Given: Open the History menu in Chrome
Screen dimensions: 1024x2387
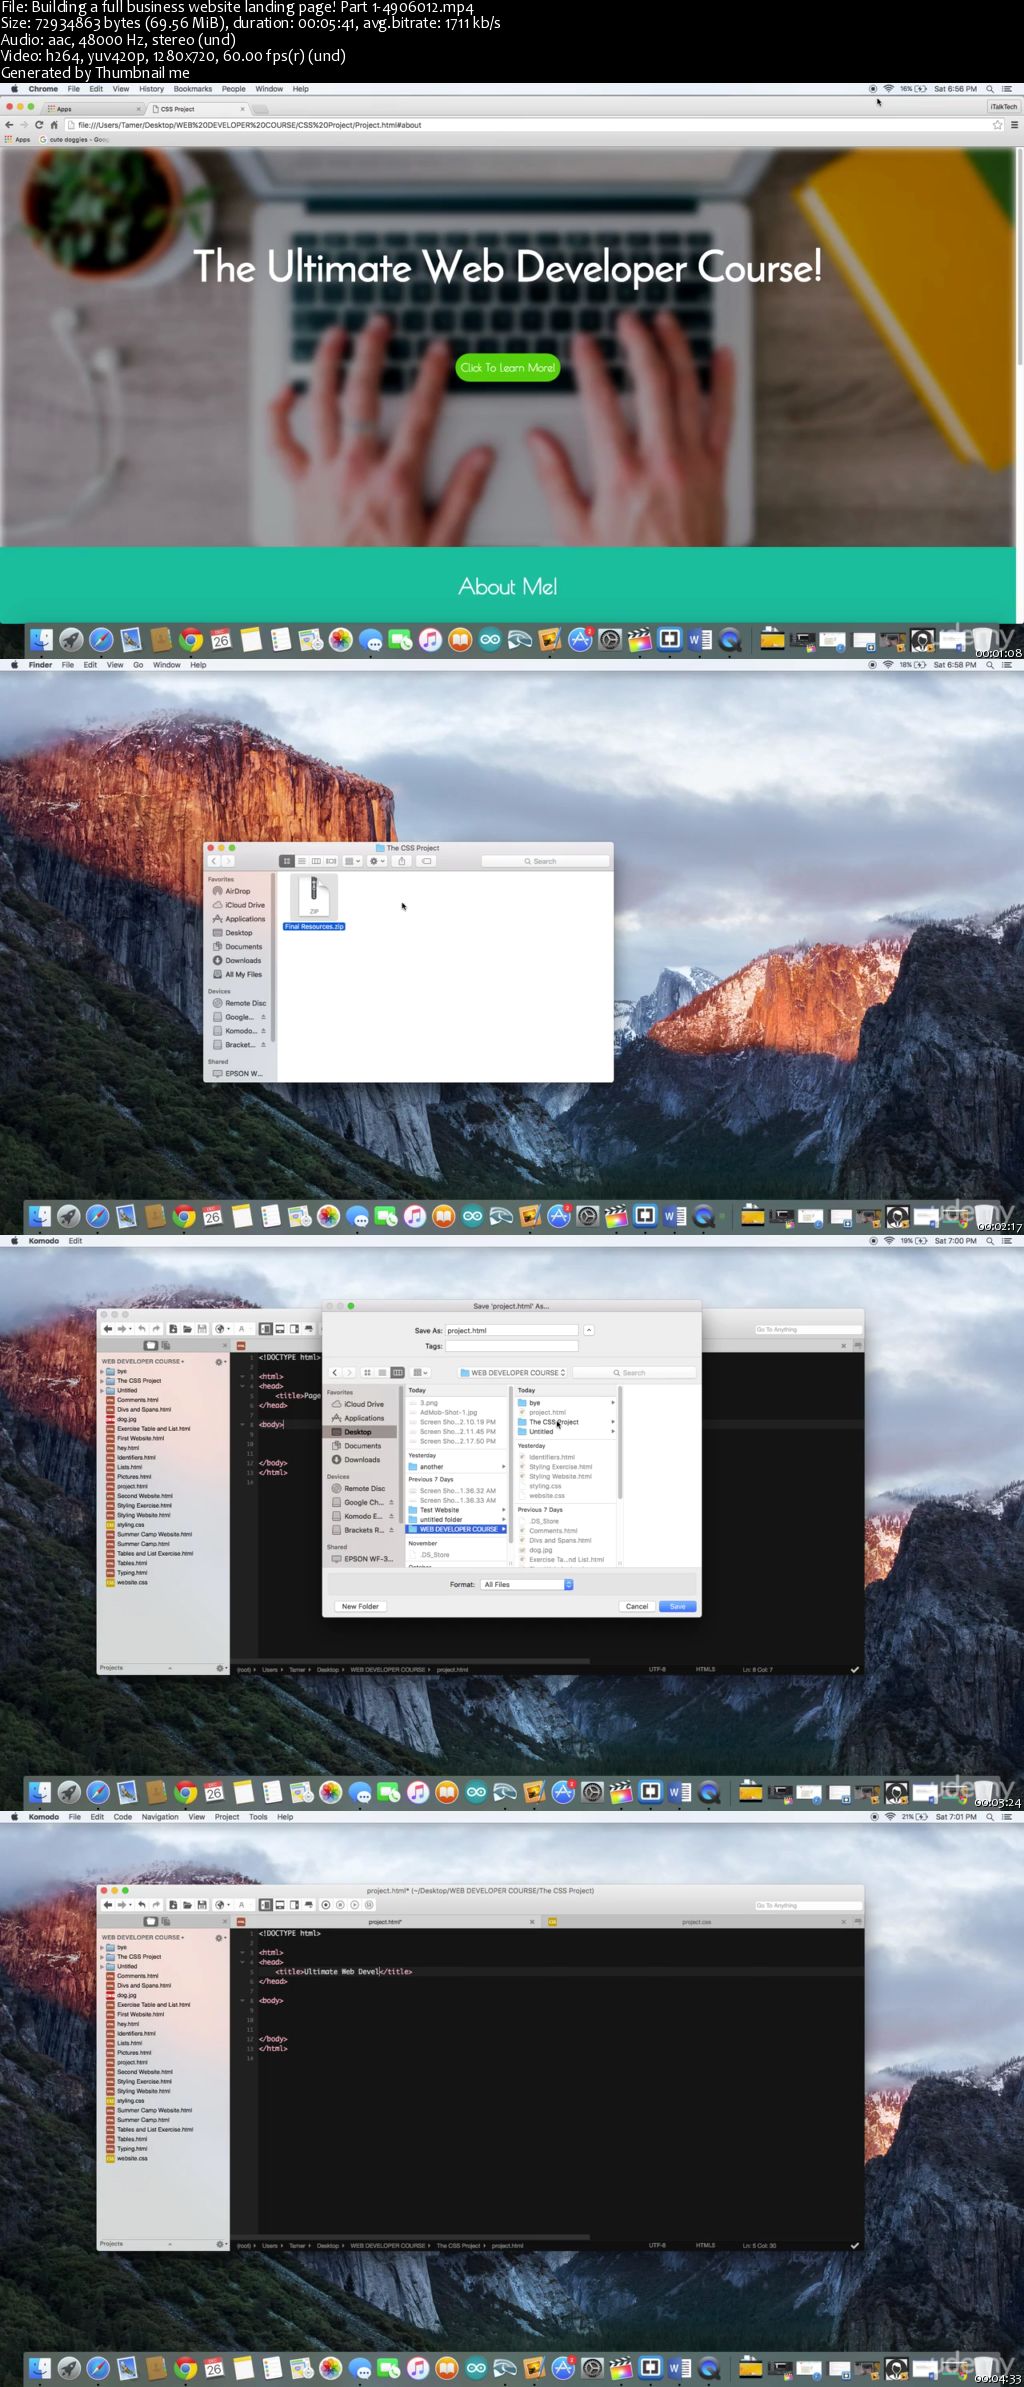Looking at the screenshot, I should 151,89.
